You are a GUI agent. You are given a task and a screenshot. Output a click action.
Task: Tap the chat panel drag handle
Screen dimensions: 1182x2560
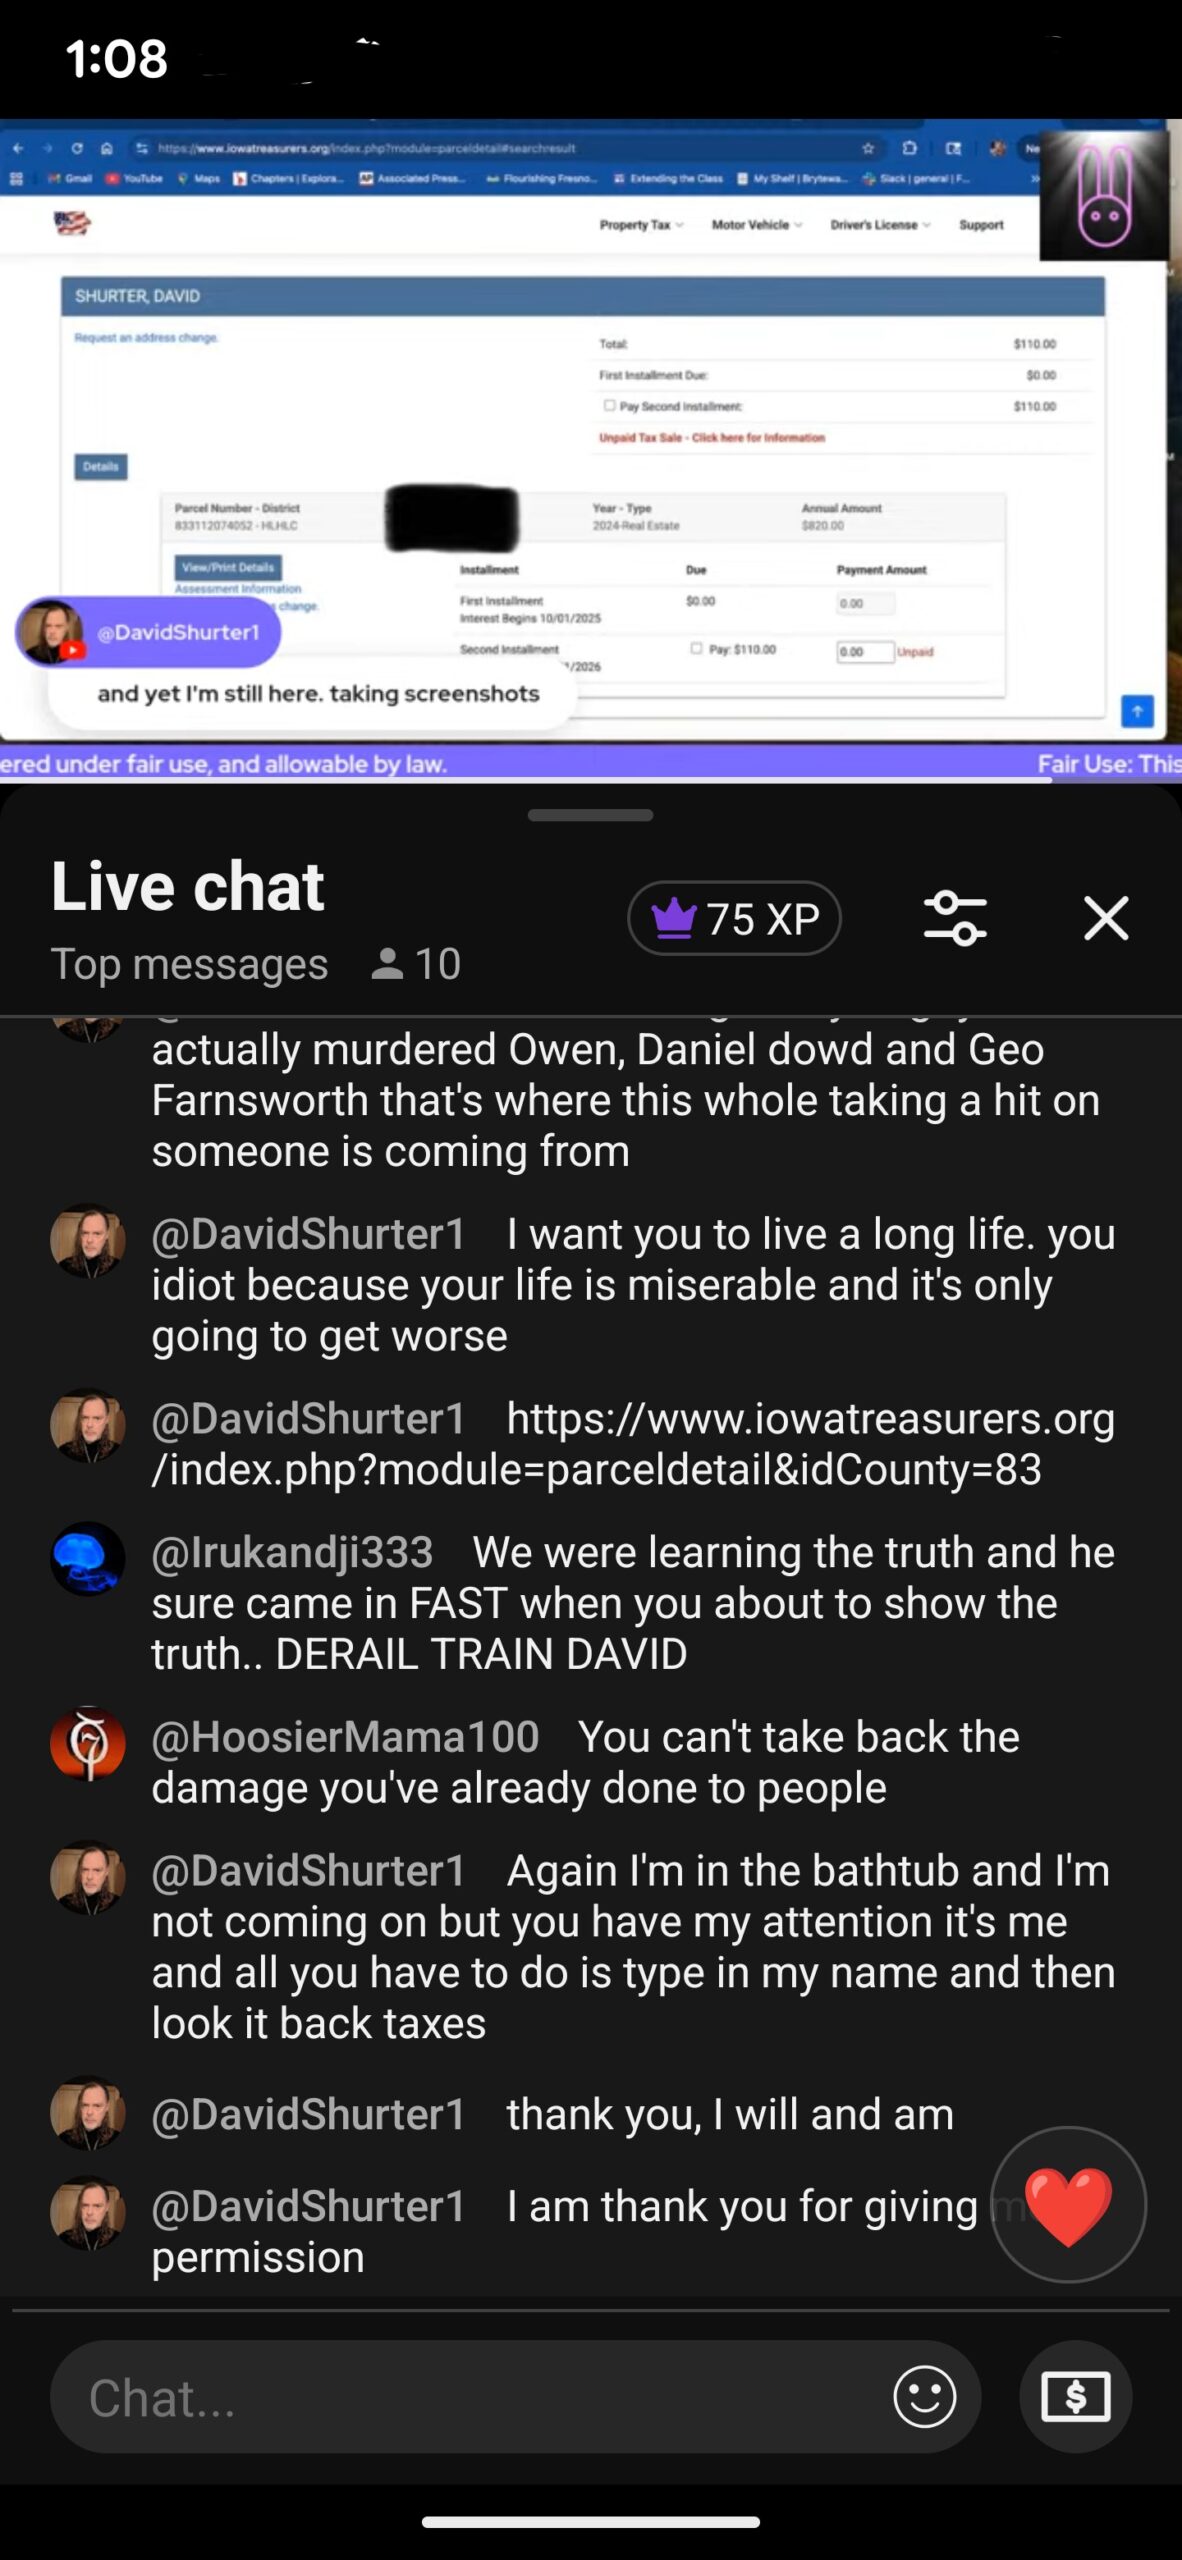point(590,815)
